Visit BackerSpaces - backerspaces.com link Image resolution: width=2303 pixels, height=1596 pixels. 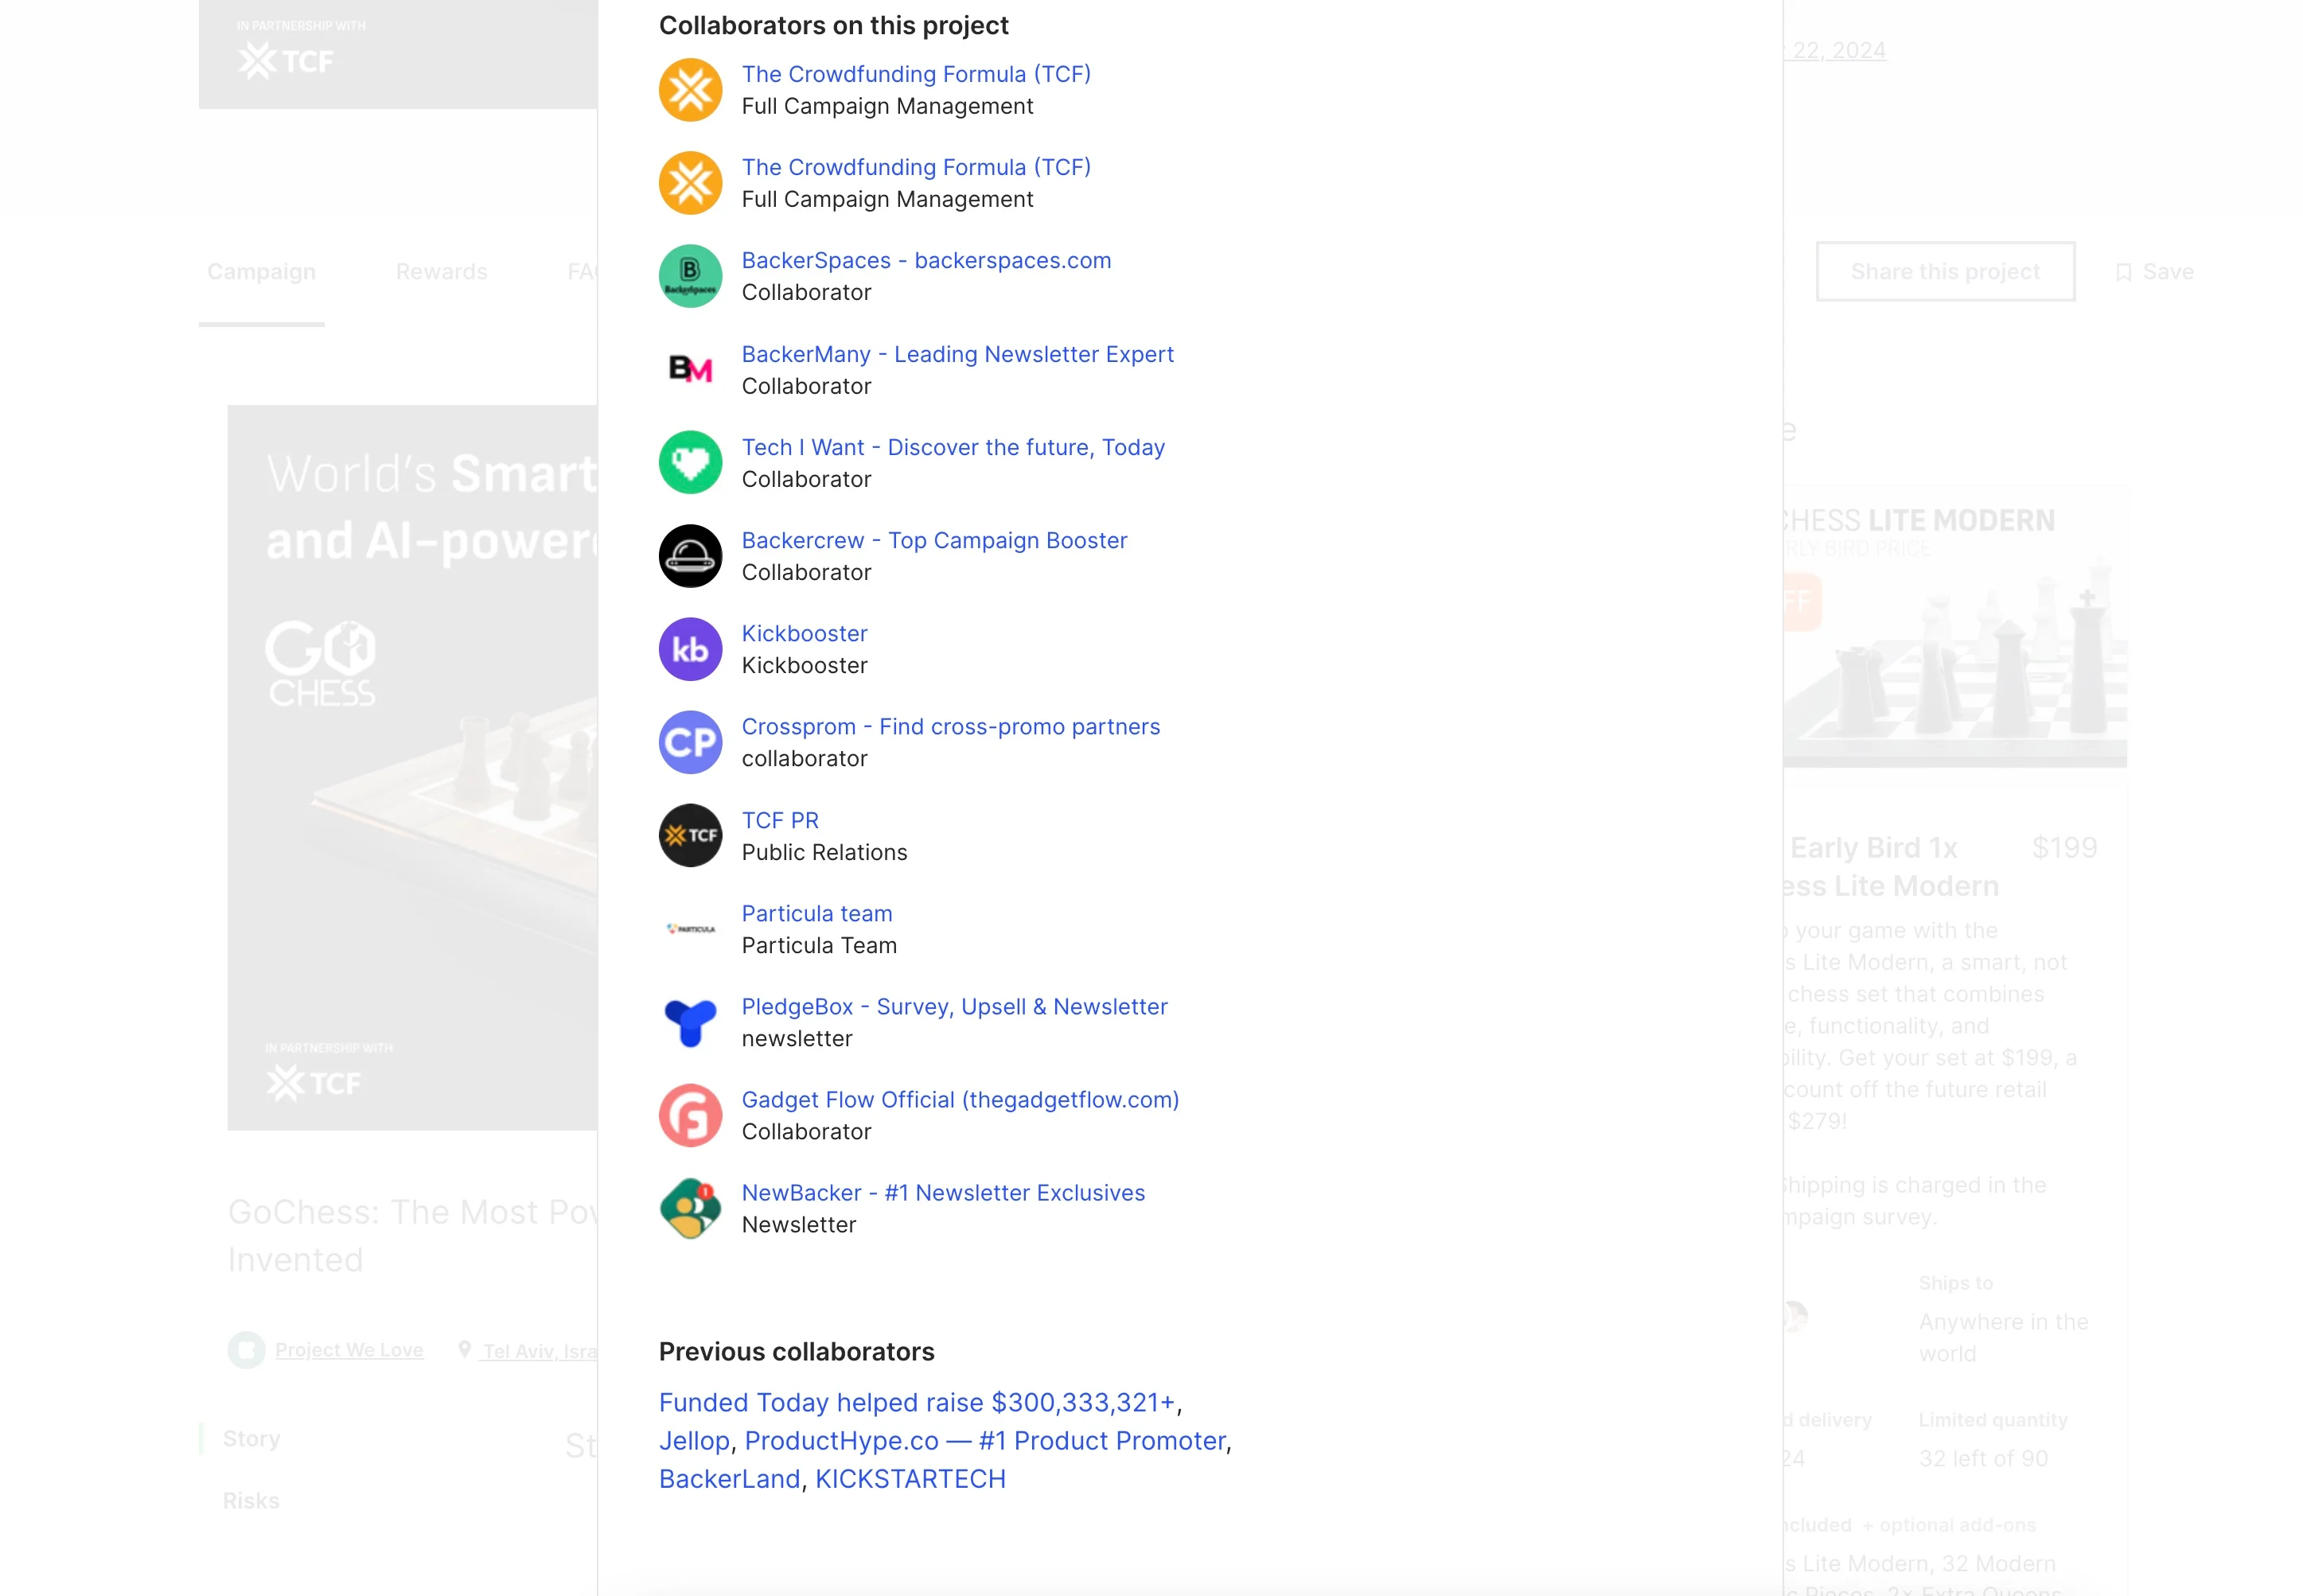point(926,260)
